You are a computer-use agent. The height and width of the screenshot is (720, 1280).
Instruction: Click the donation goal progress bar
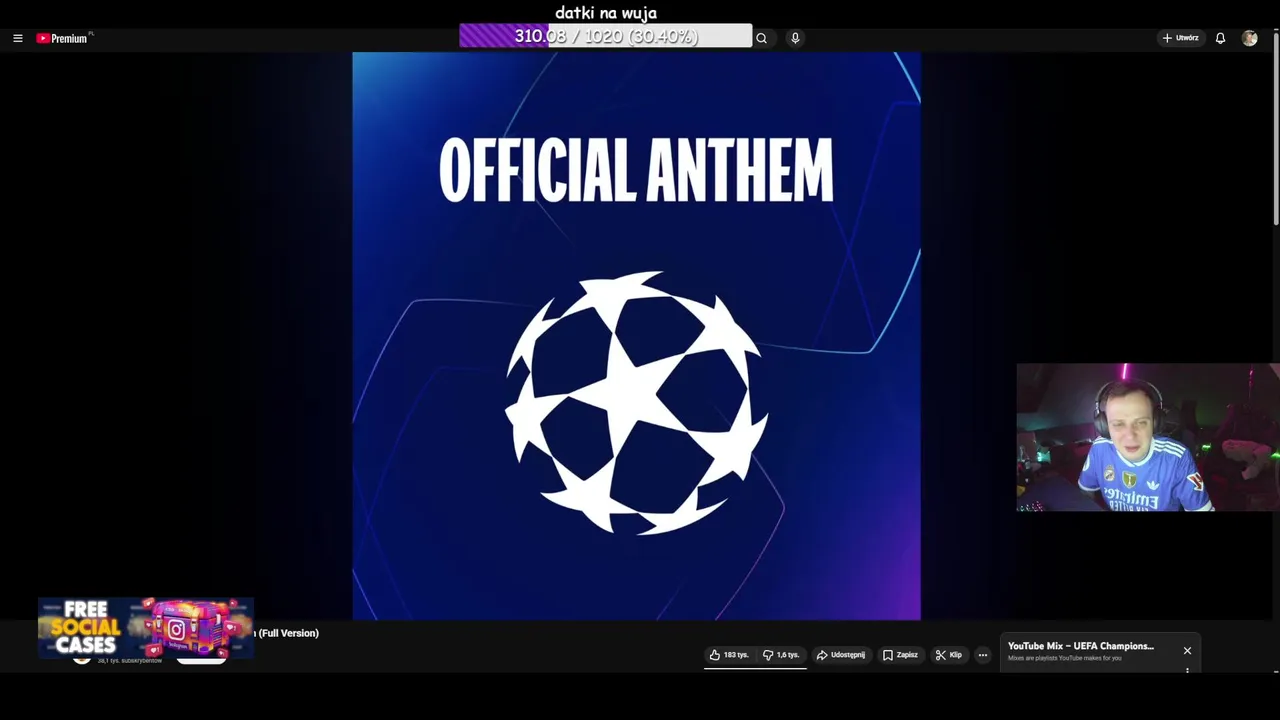(x=606, y=36)
